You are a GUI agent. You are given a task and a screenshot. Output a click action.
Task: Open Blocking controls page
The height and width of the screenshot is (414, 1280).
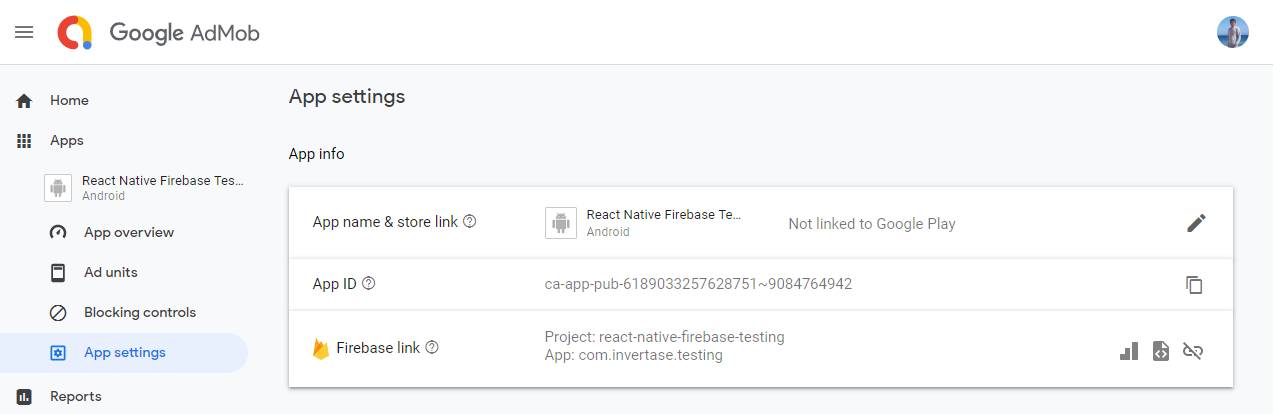point(139,312)
